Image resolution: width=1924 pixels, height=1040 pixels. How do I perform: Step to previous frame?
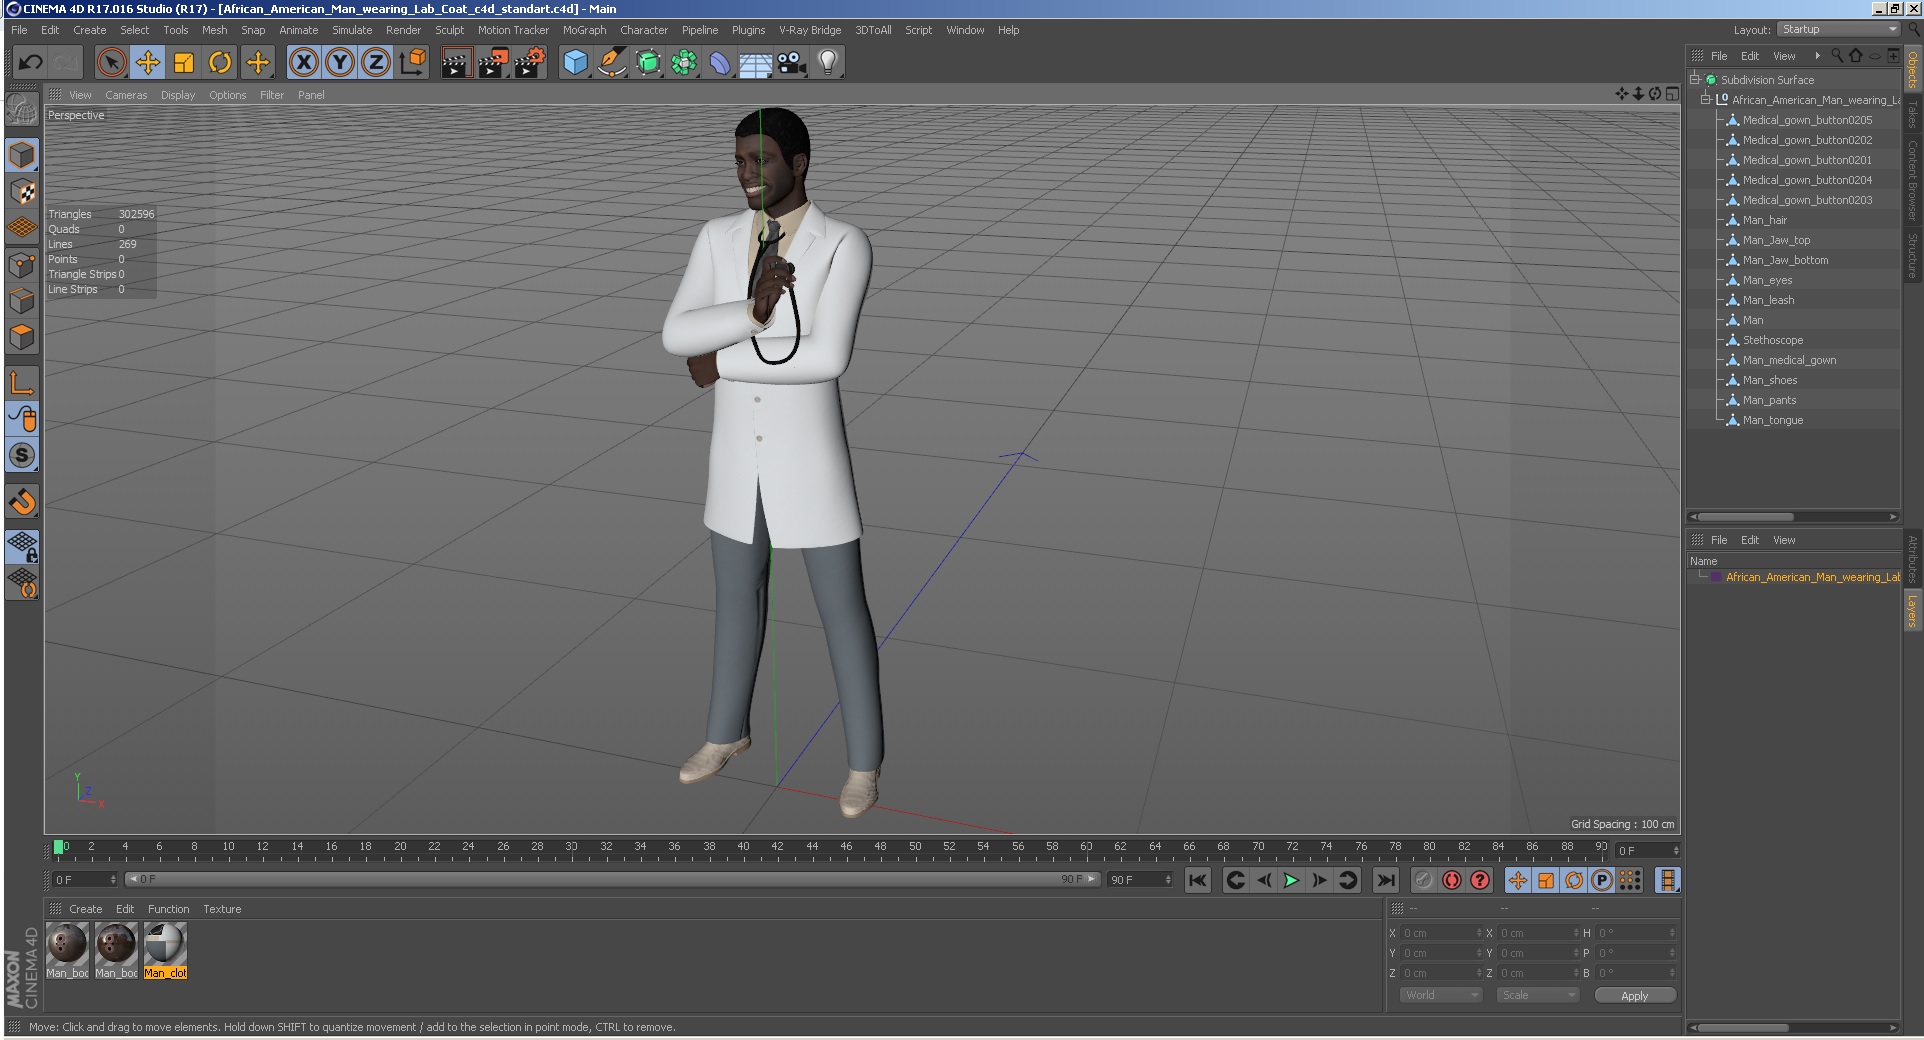pyautogui.click(x=1264, y=880)
